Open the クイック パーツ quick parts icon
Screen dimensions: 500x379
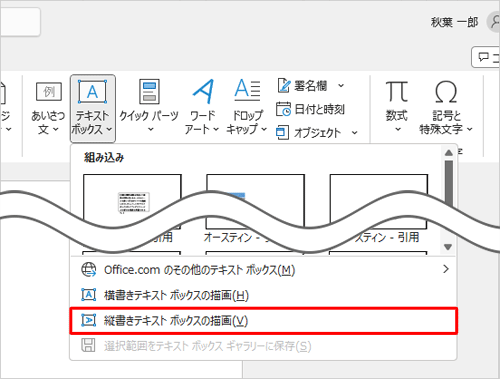[x=149, y=91]
